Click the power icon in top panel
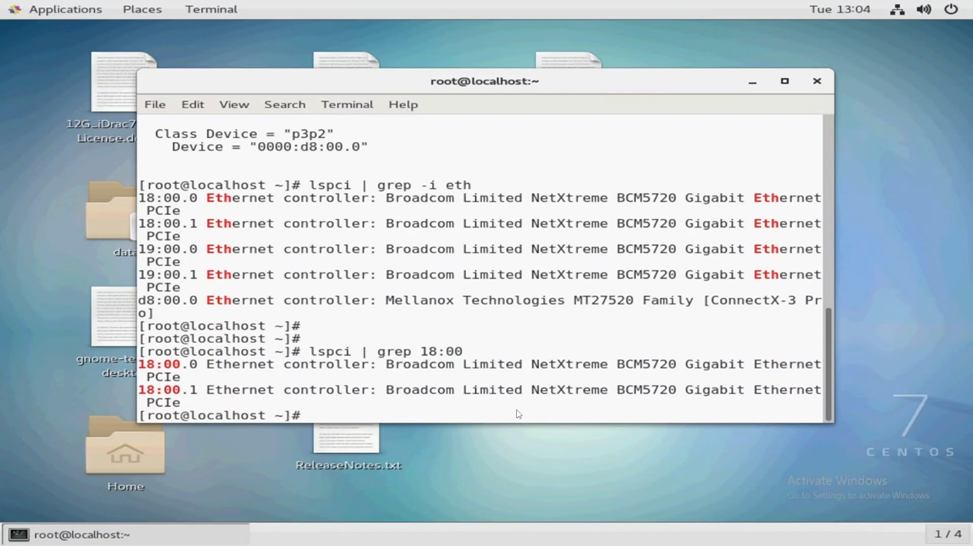Viewport: 973px width, 546px height. pyautogui.click(x=951, y=9)
